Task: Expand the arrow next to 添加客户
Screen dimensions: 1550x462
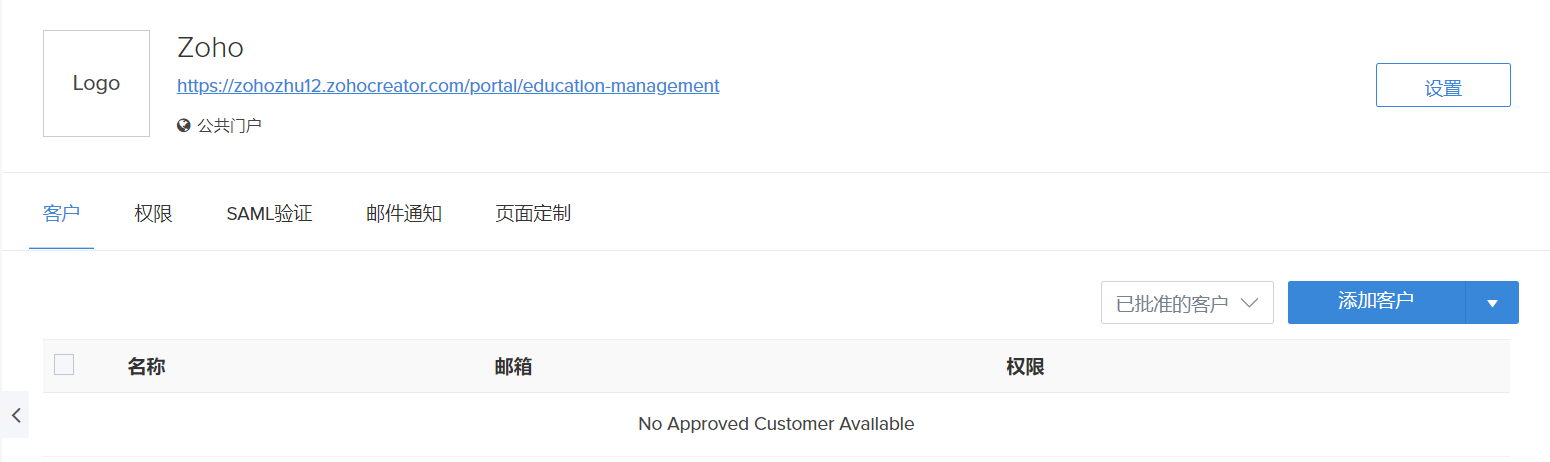Action: pyautogui.click(x=1492, y=303)
